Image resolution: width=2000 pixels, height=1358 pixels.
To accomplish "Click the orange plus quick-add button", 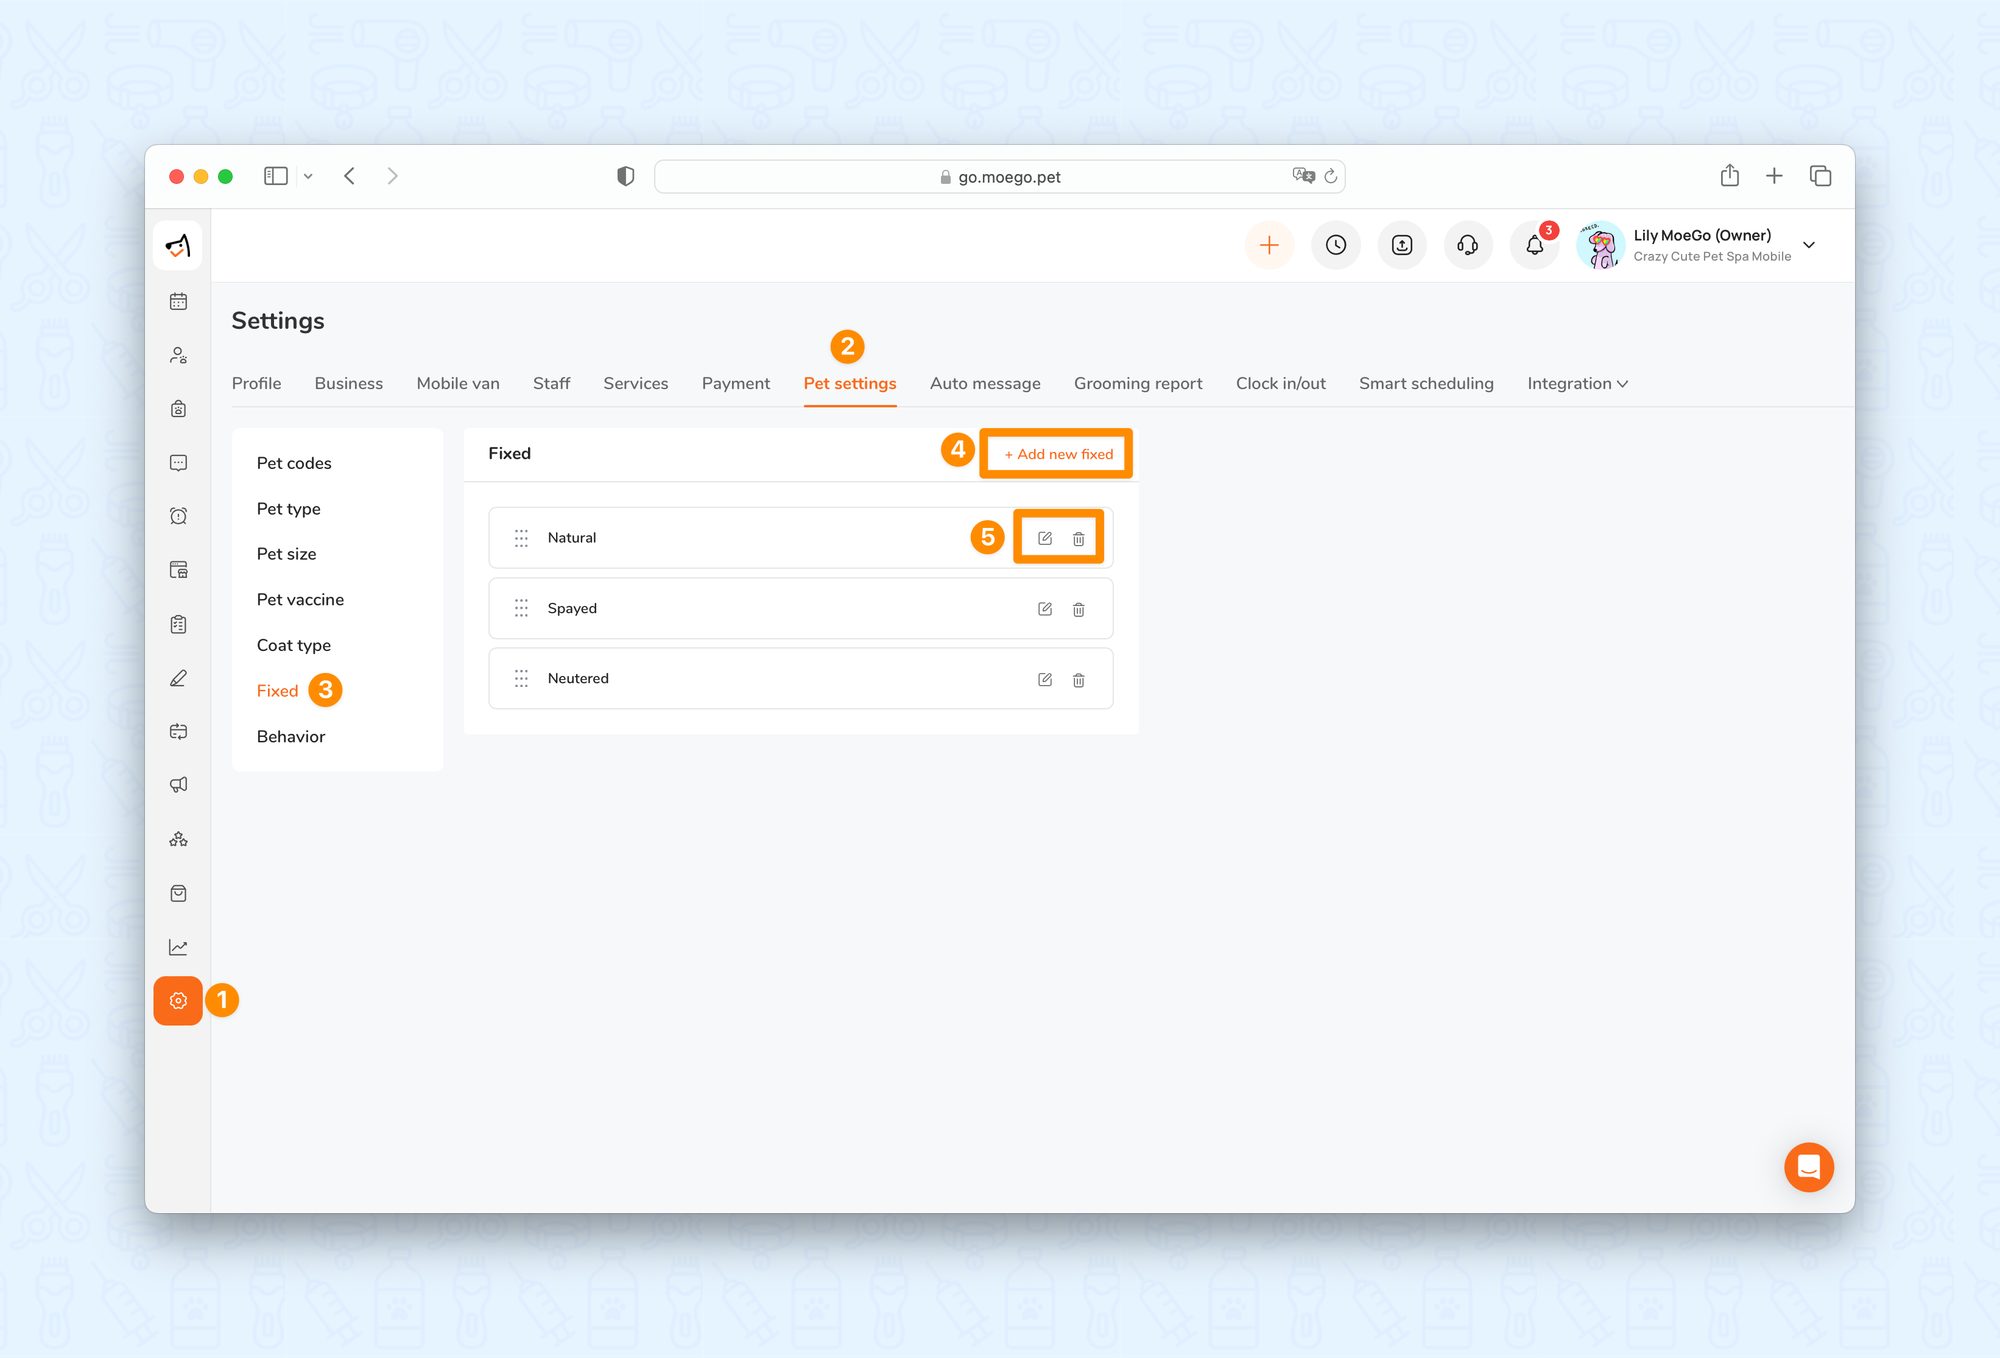I will click(1269, 245).
